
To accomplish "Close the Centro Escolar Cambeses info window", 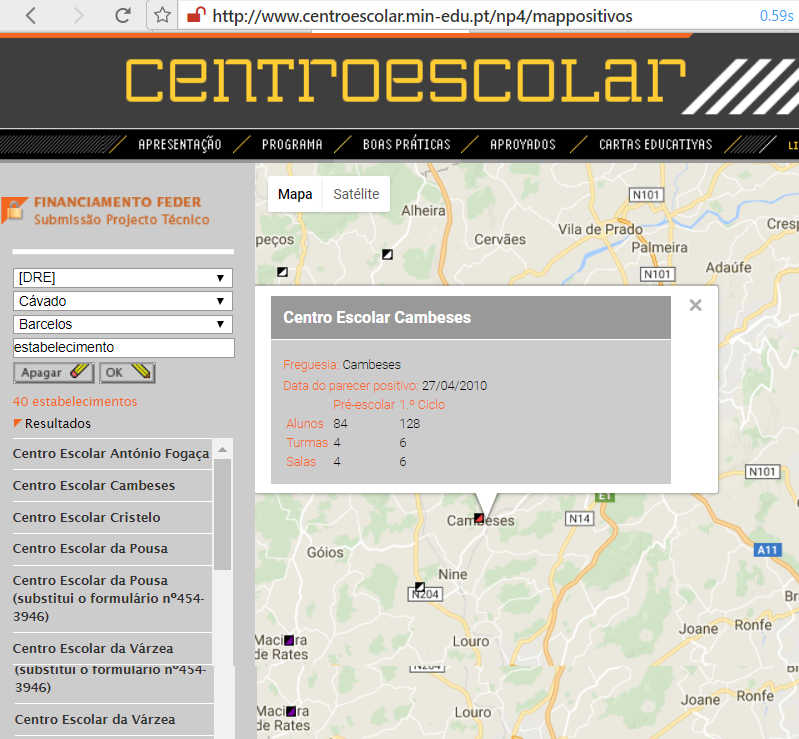I will pyautogui.click(x=696, y=305).
